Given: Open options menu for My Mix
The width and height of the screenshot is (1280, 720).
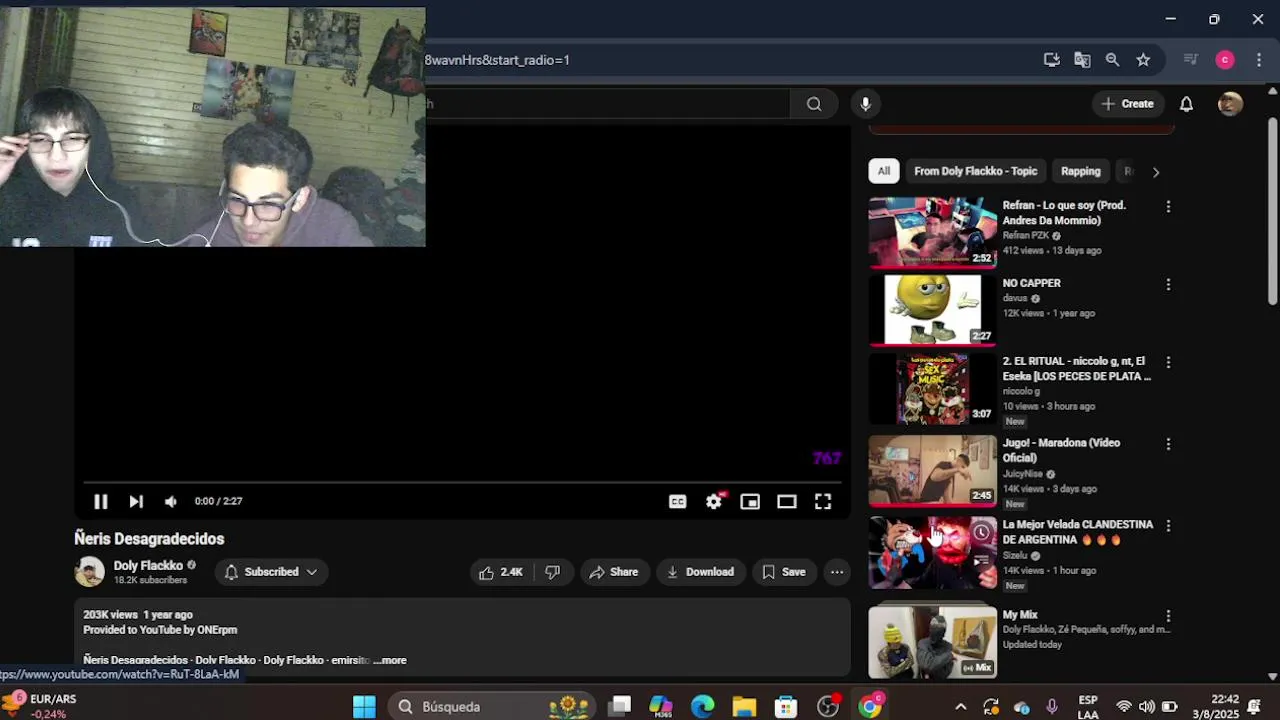Looking at the screenshot, I should click(1168, 616).
